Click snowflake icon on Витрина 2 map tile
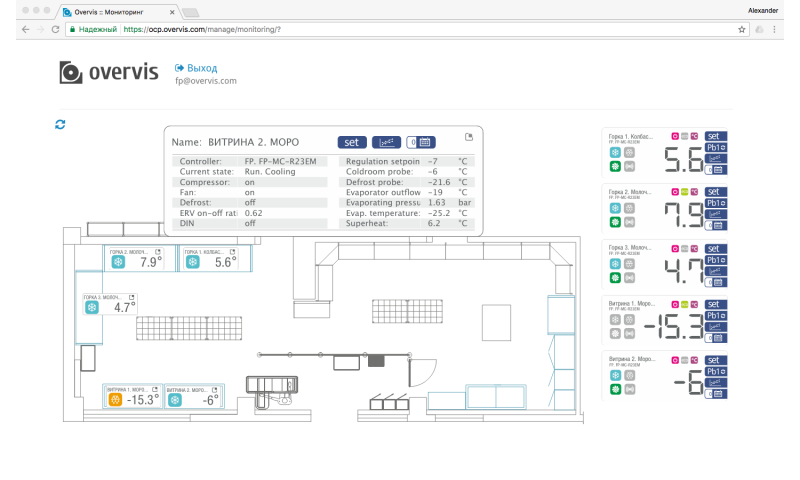800x480 pixels. [175, 400]
